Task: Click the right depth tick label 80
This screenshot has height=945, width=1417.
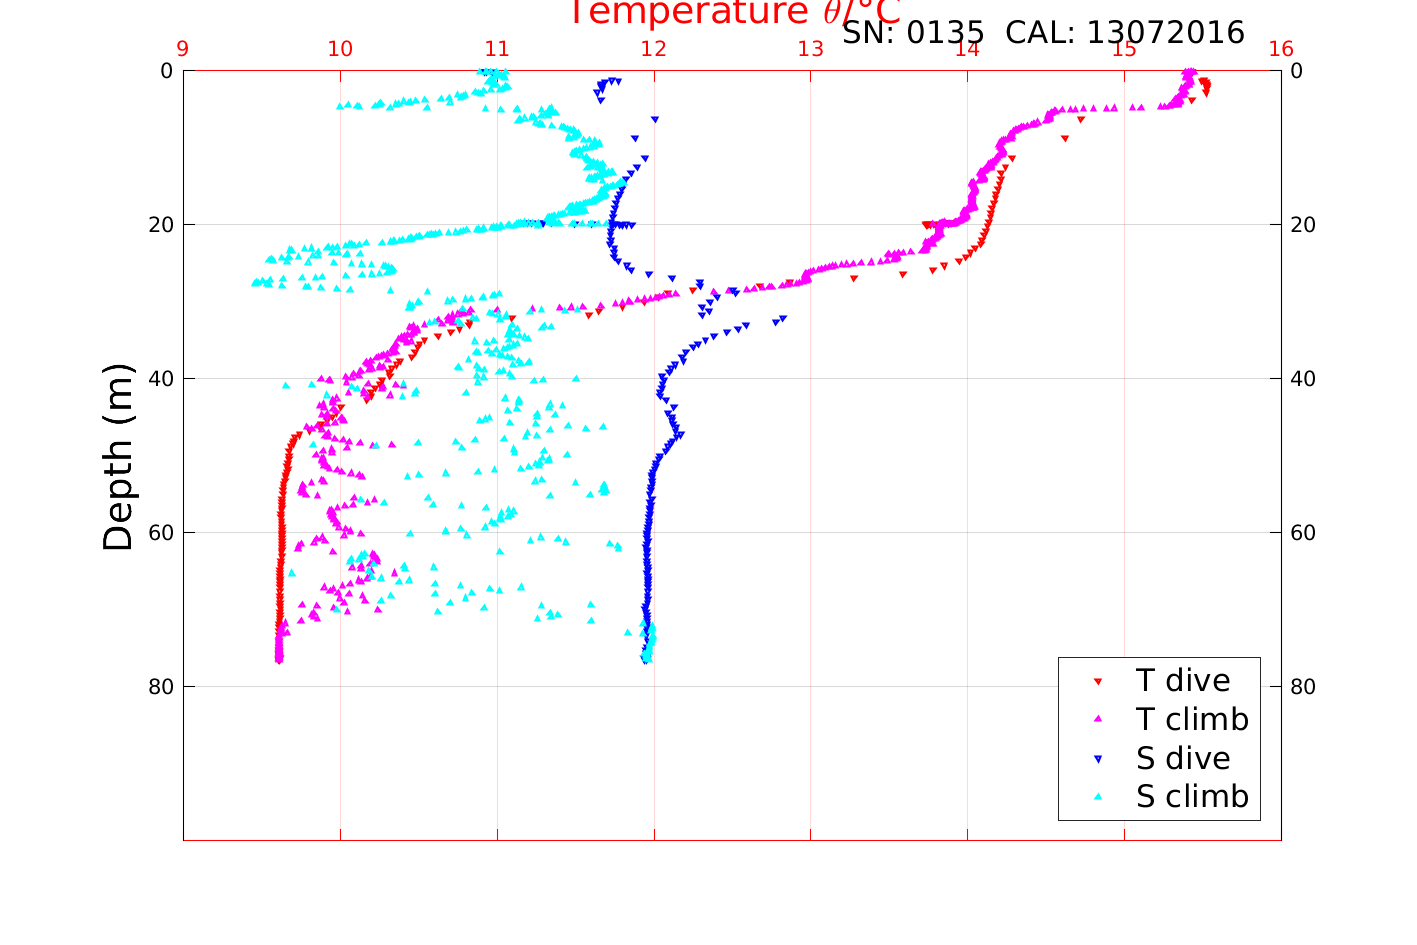Action: tap(1303, 687)
